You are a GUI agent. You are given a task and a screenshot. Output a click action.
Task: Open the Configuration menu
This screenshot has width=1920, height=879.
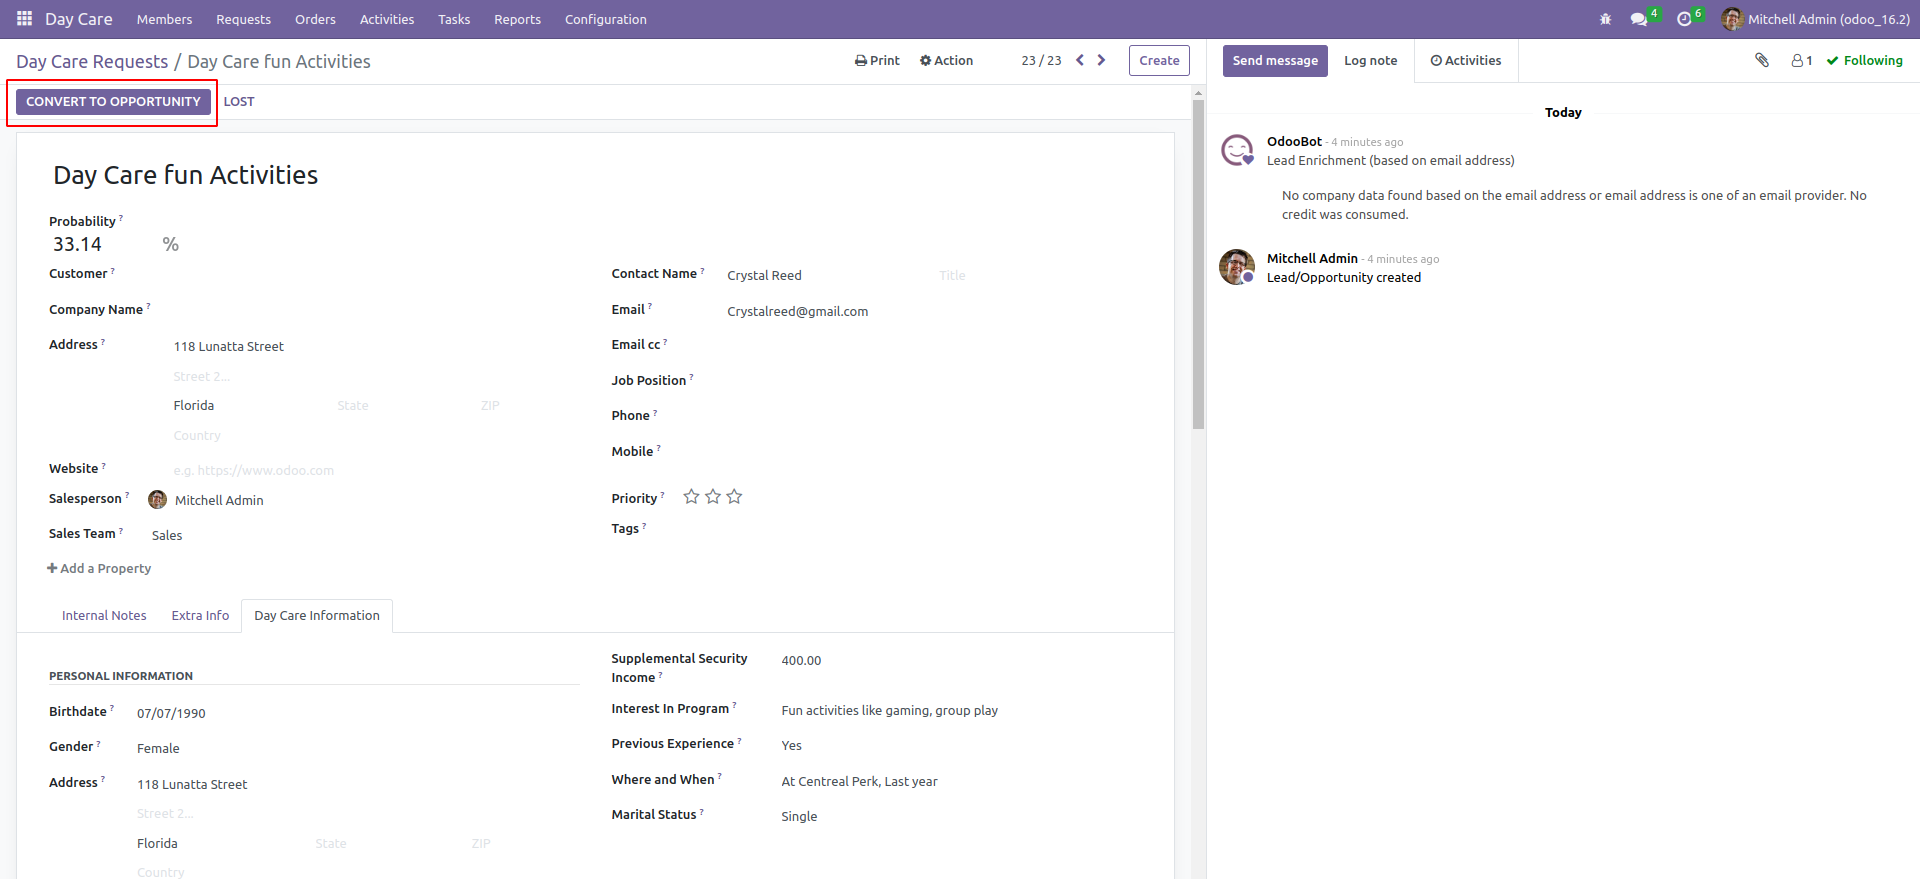click(606, 19)
